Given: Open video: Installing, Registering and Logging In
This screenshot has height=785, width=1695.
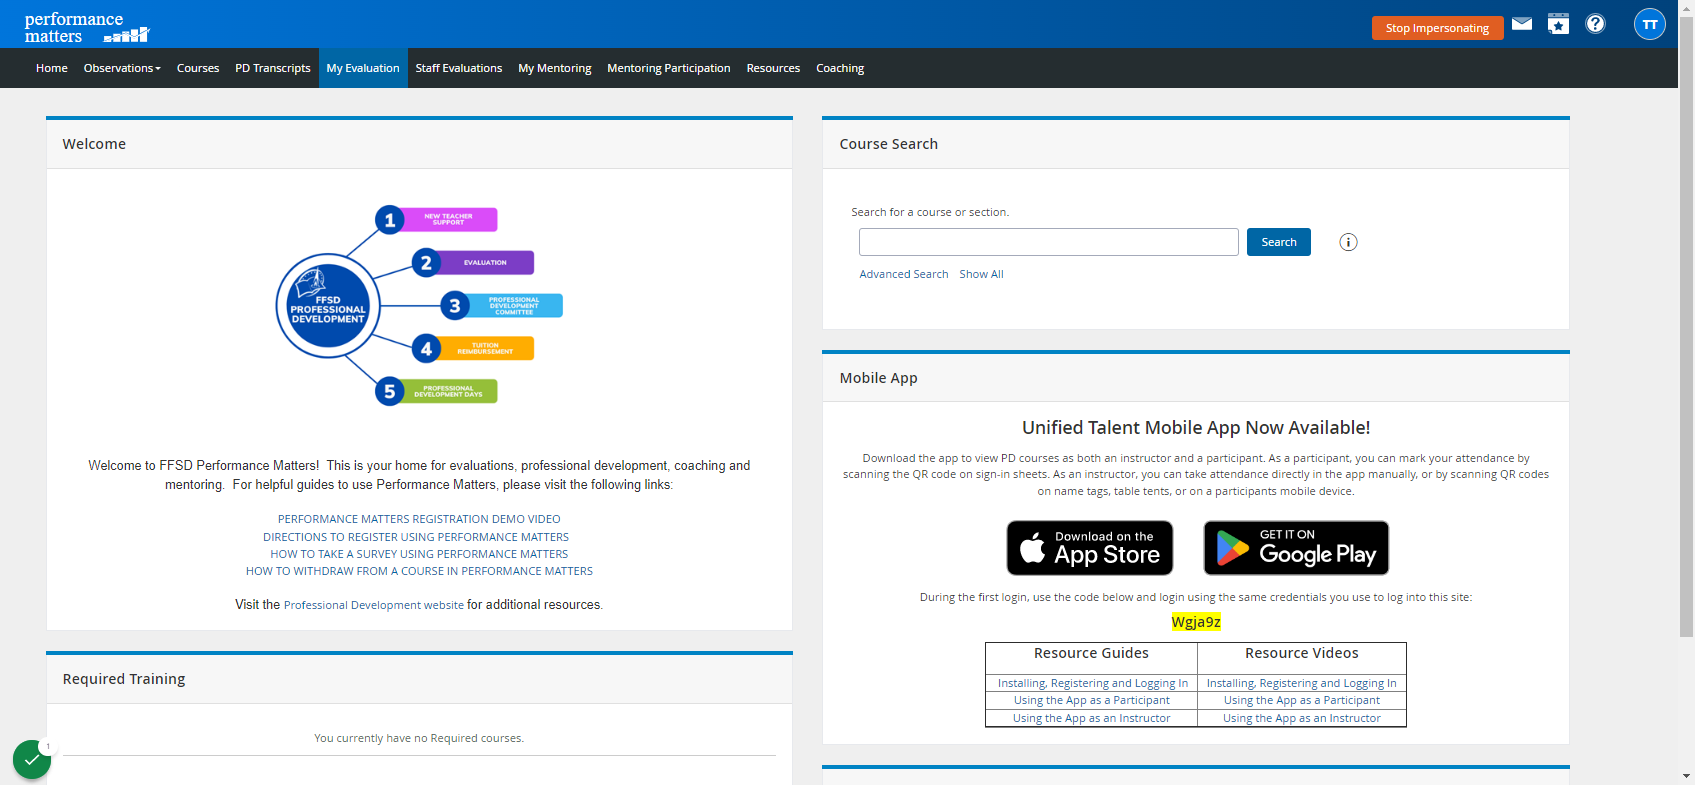Looking at the screenshot, I should click(x=1301, y=683).
